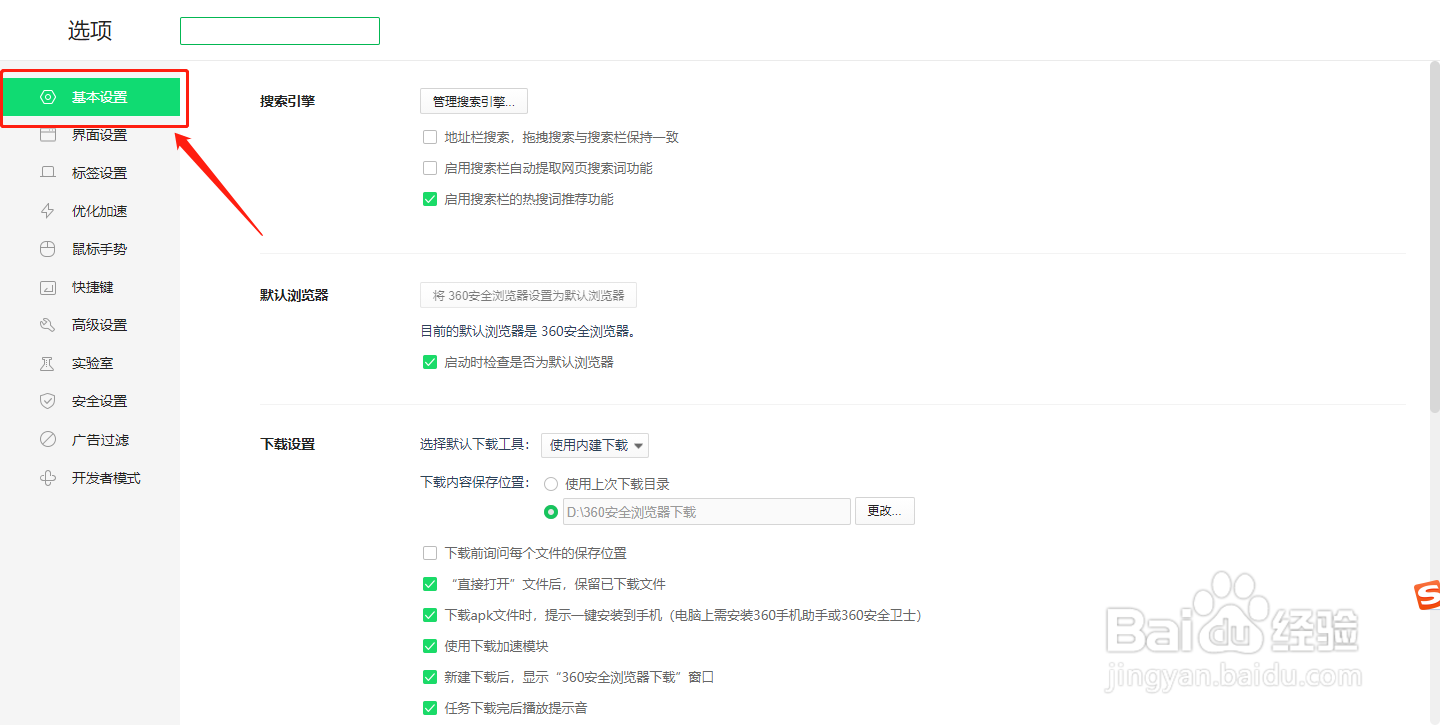1440x725 pixels.
Task: Click the 广告过滤 block icon
Action: (47, 440)
